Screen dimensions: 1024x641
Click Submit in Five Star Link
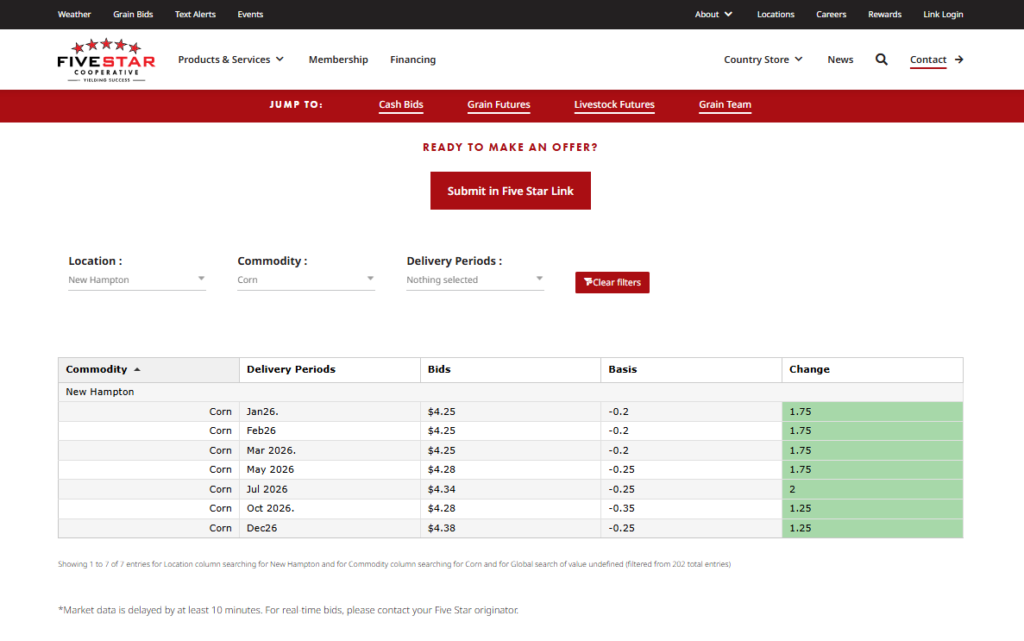[510, 191]
